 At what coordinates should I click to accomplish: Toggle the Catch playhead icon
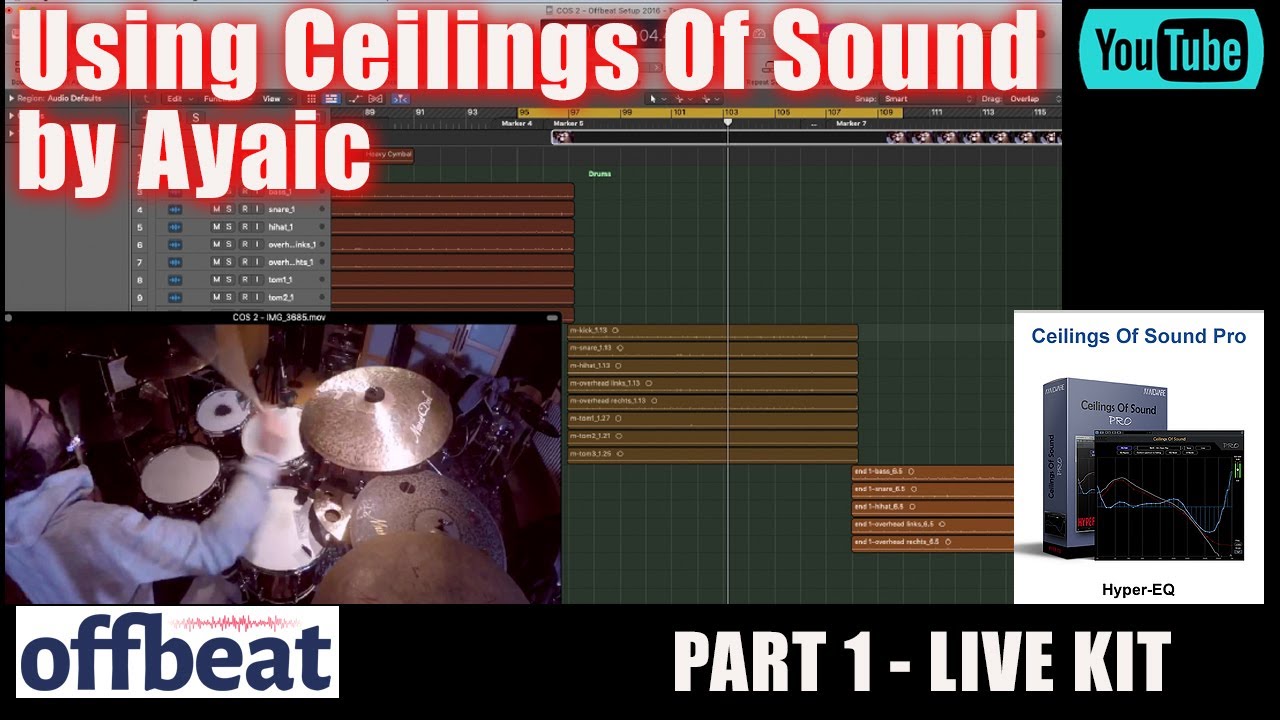(400, 99)
